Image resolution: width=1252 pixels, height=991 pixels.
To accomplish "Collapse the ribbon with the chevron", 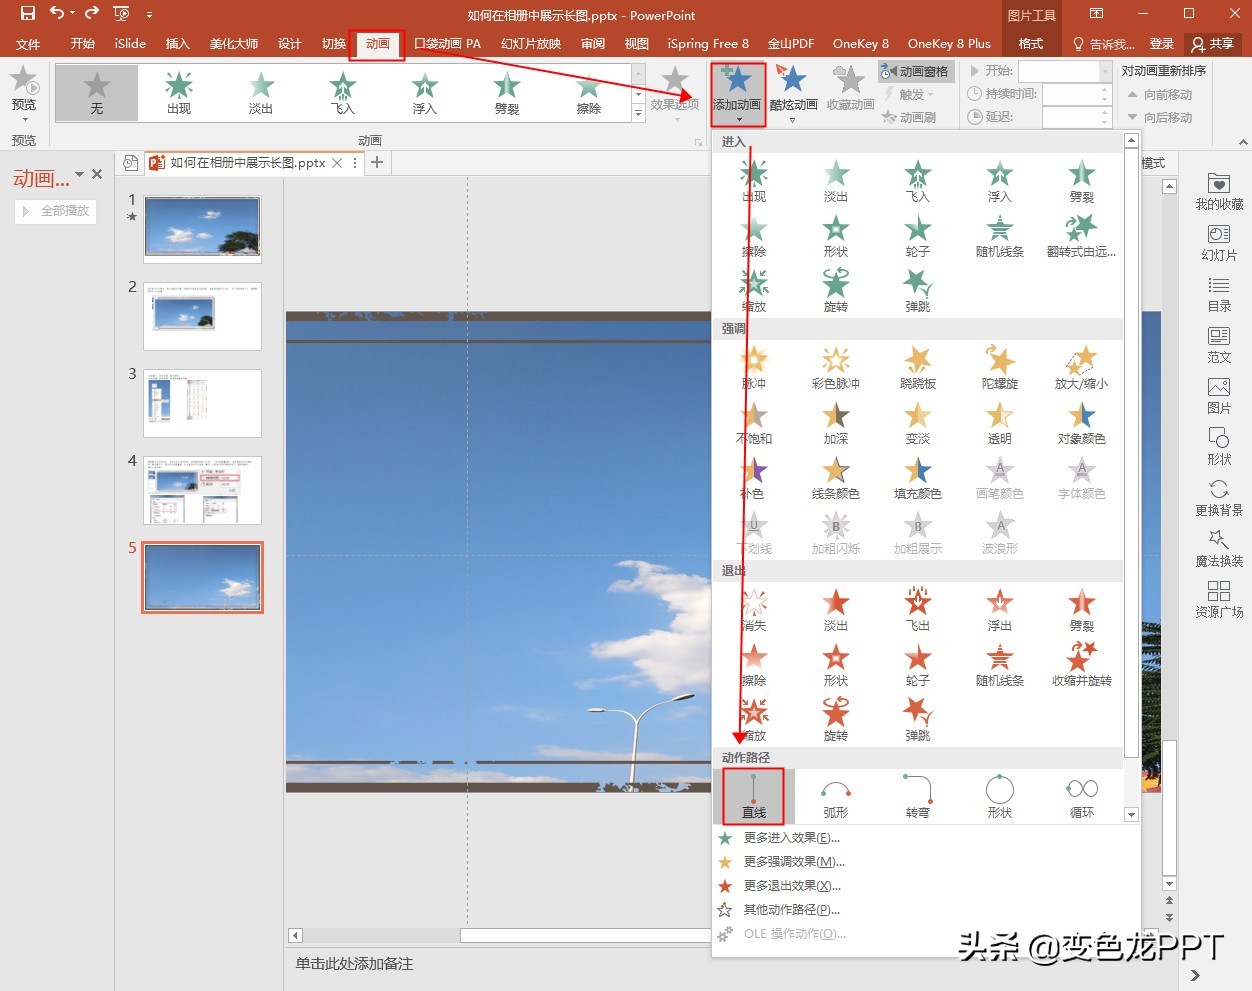I will pos(1243,143).
